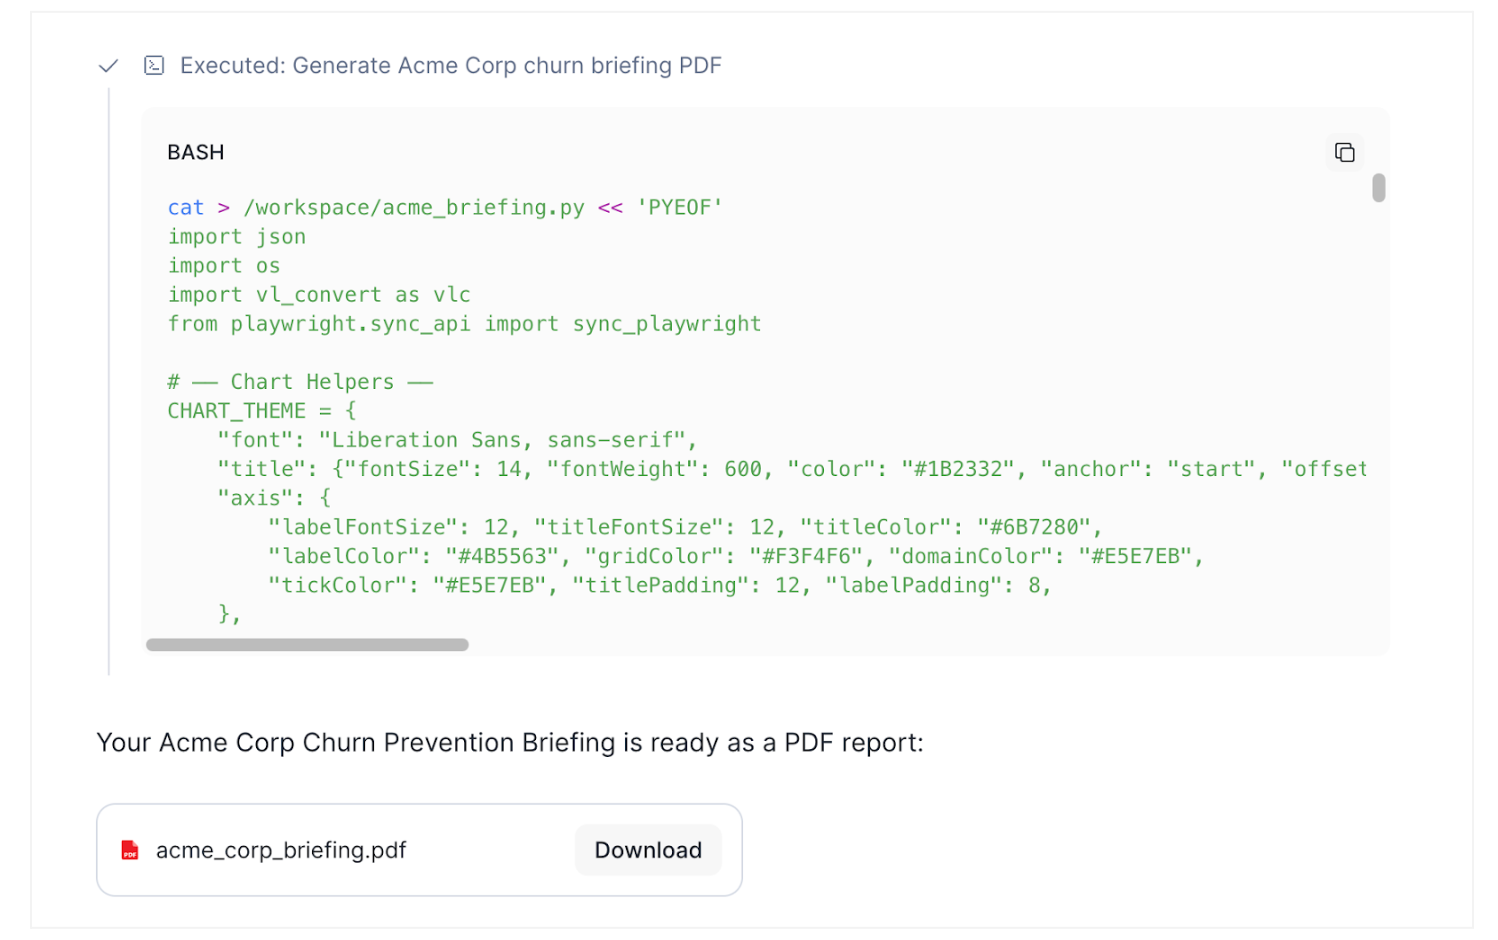Click the code block vertical scrollbar thumb
1498x940 pixels.
[x=1378, y=188]
